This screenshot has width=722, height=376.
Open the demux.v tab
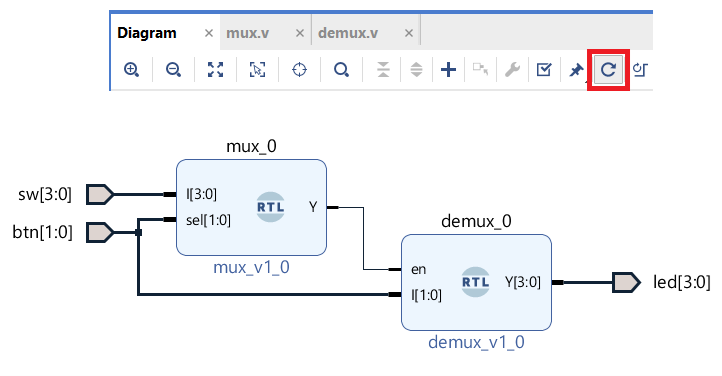point(348,33)
